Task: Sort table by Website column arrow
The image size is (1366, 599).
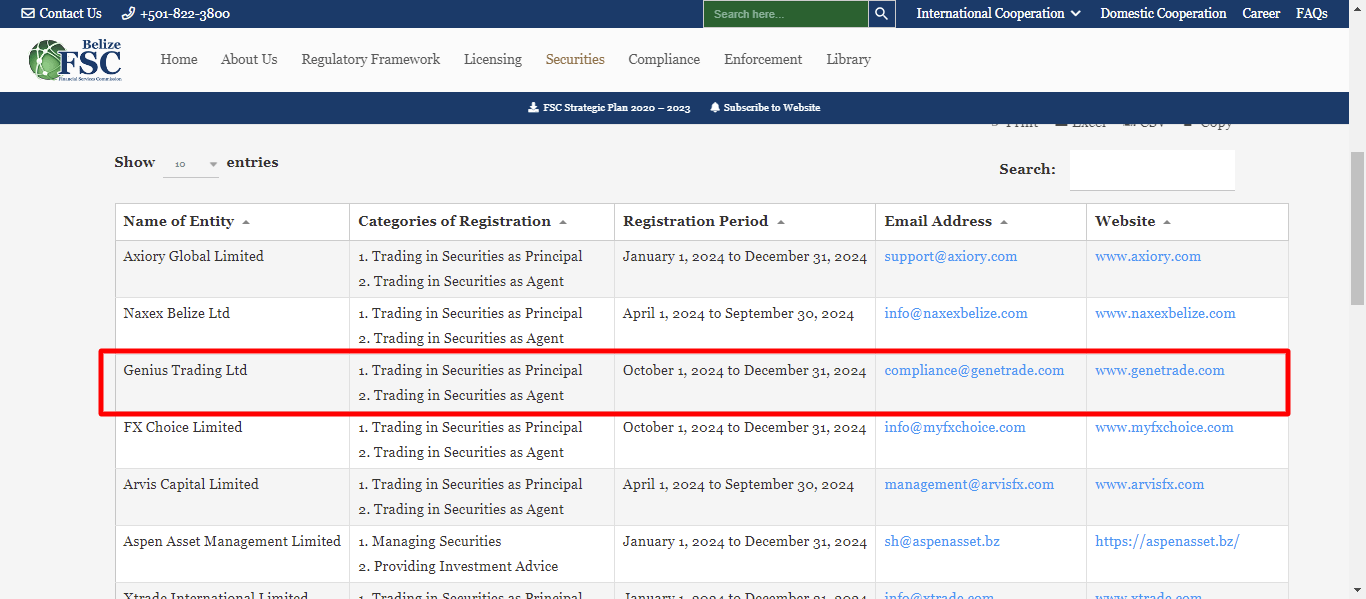Action: click(1167, 222)
